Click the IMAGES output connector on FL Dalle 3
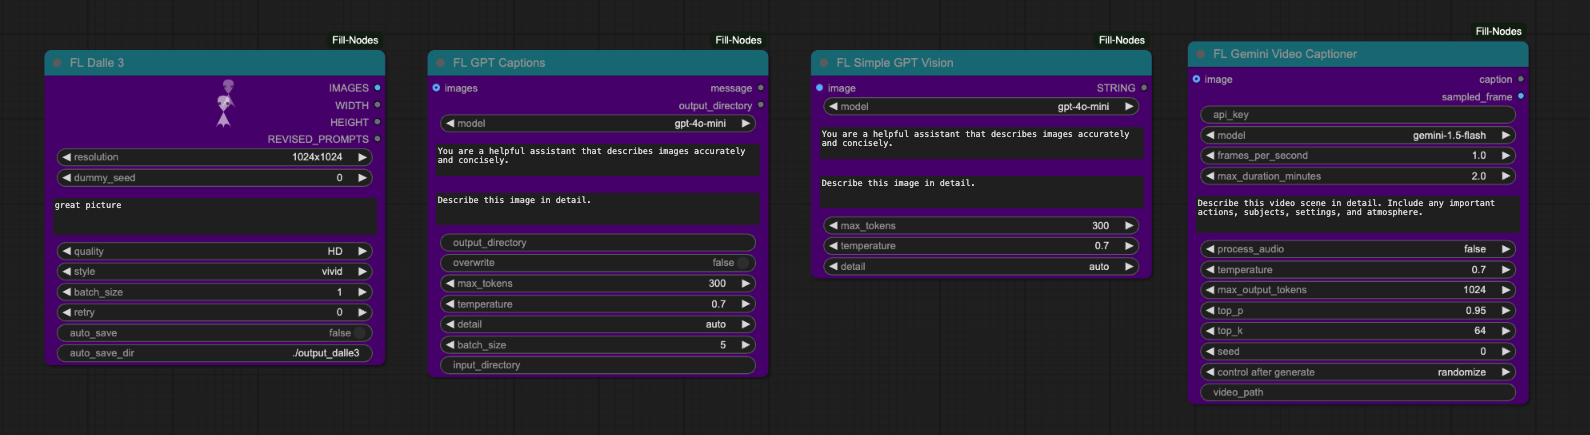This screenshot has width=1590, height=435. 377,88
